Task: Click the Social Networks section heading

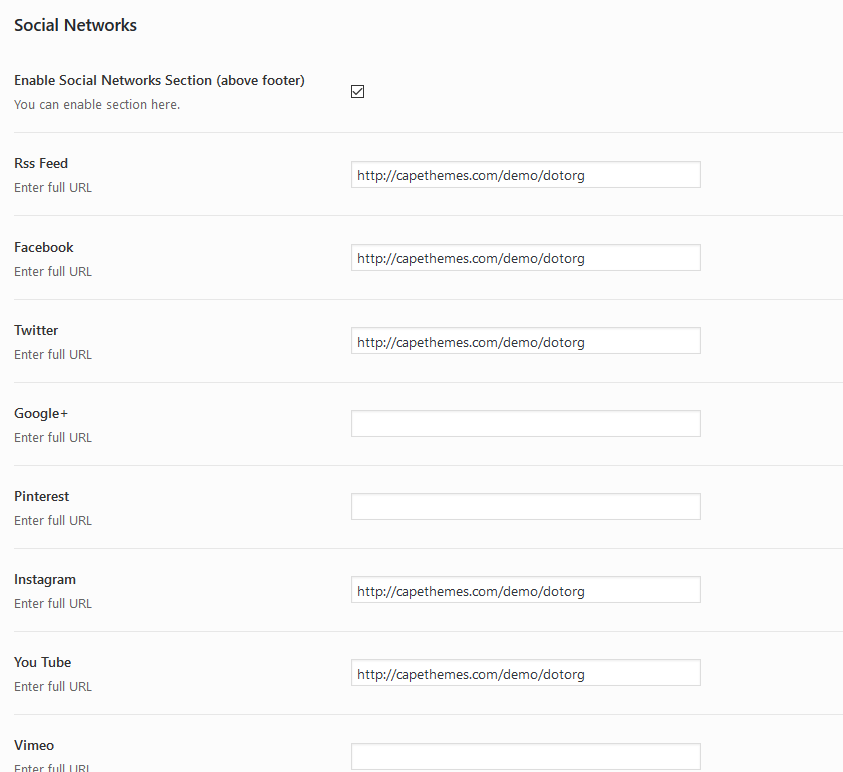Action: (x=75, y=26)
